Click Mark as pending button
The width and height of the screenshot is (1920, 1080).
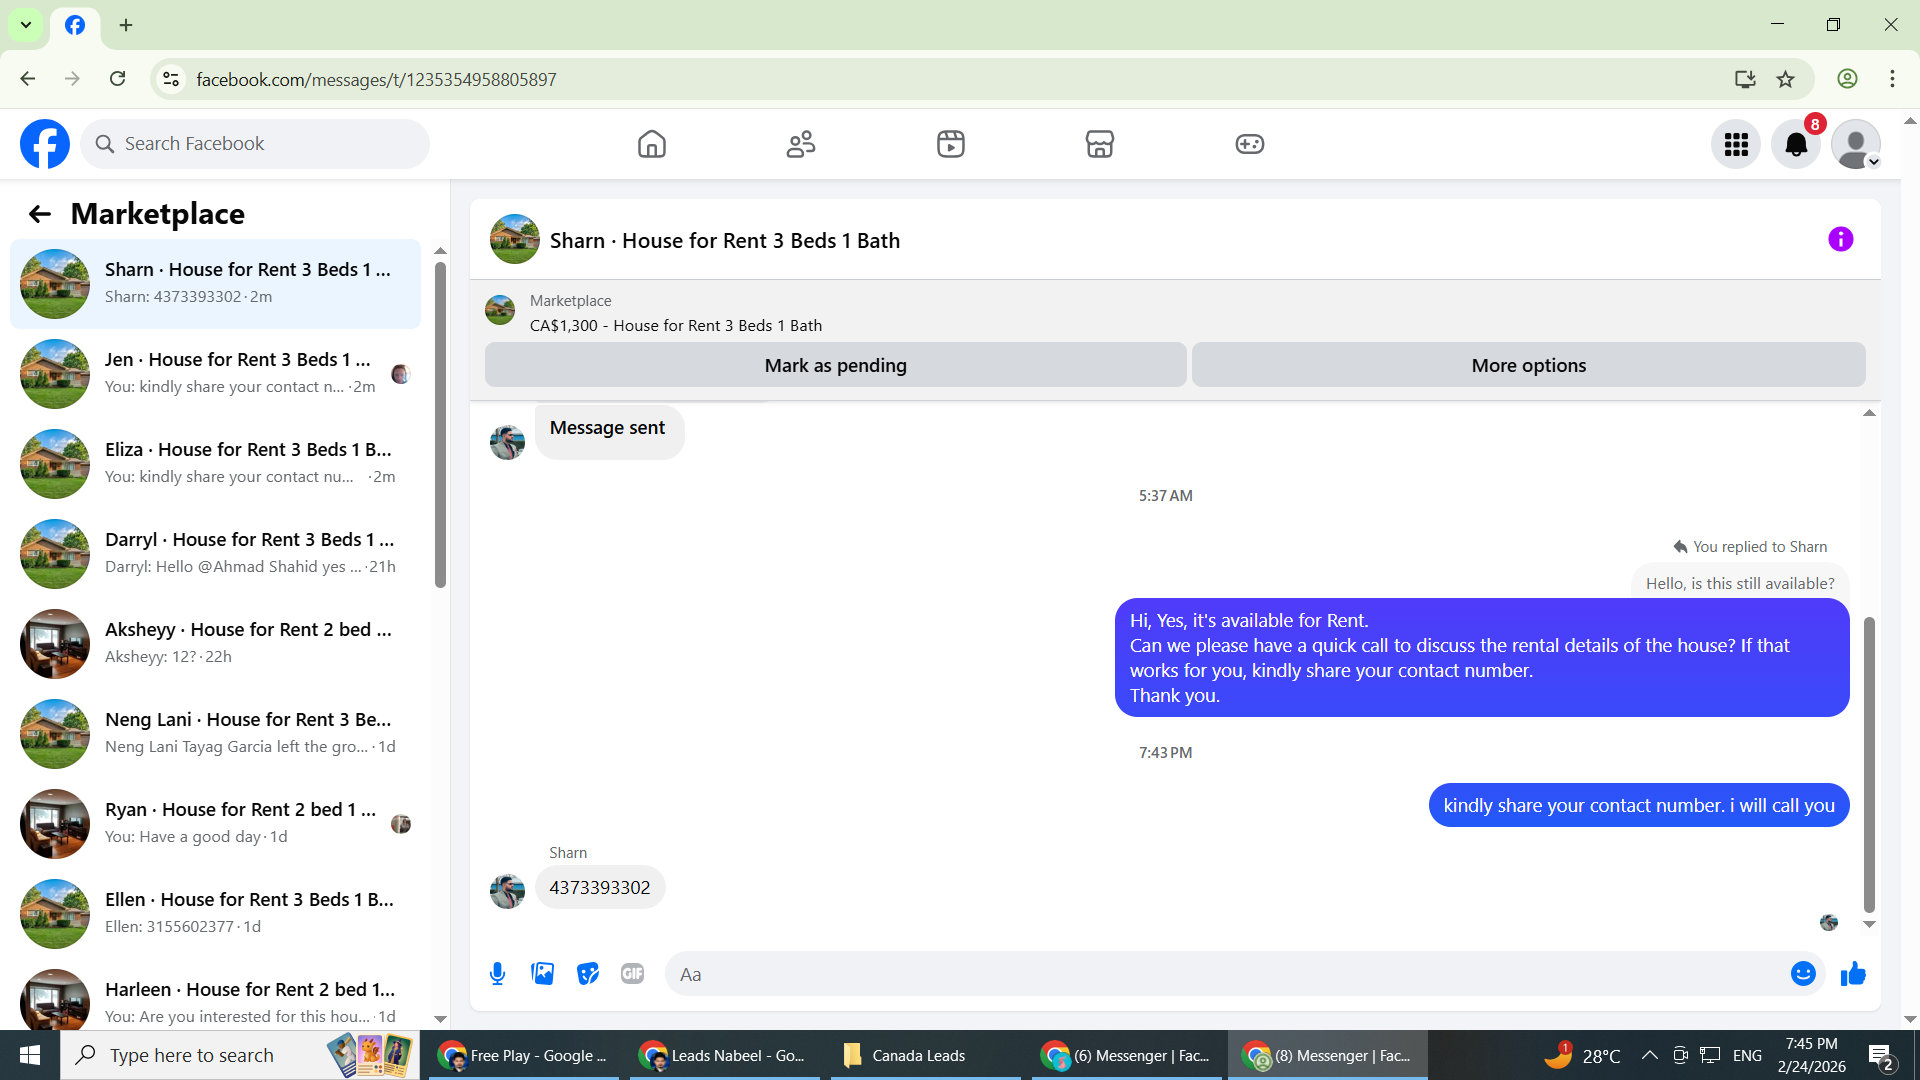(835, 366)
